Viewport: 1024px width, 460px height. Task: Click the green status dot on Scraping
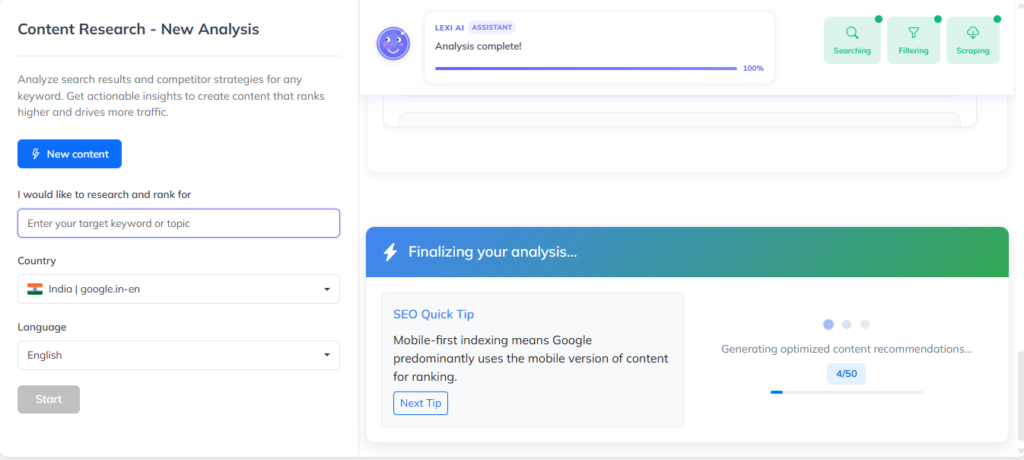pyautogui.click(x=997, y=19)
